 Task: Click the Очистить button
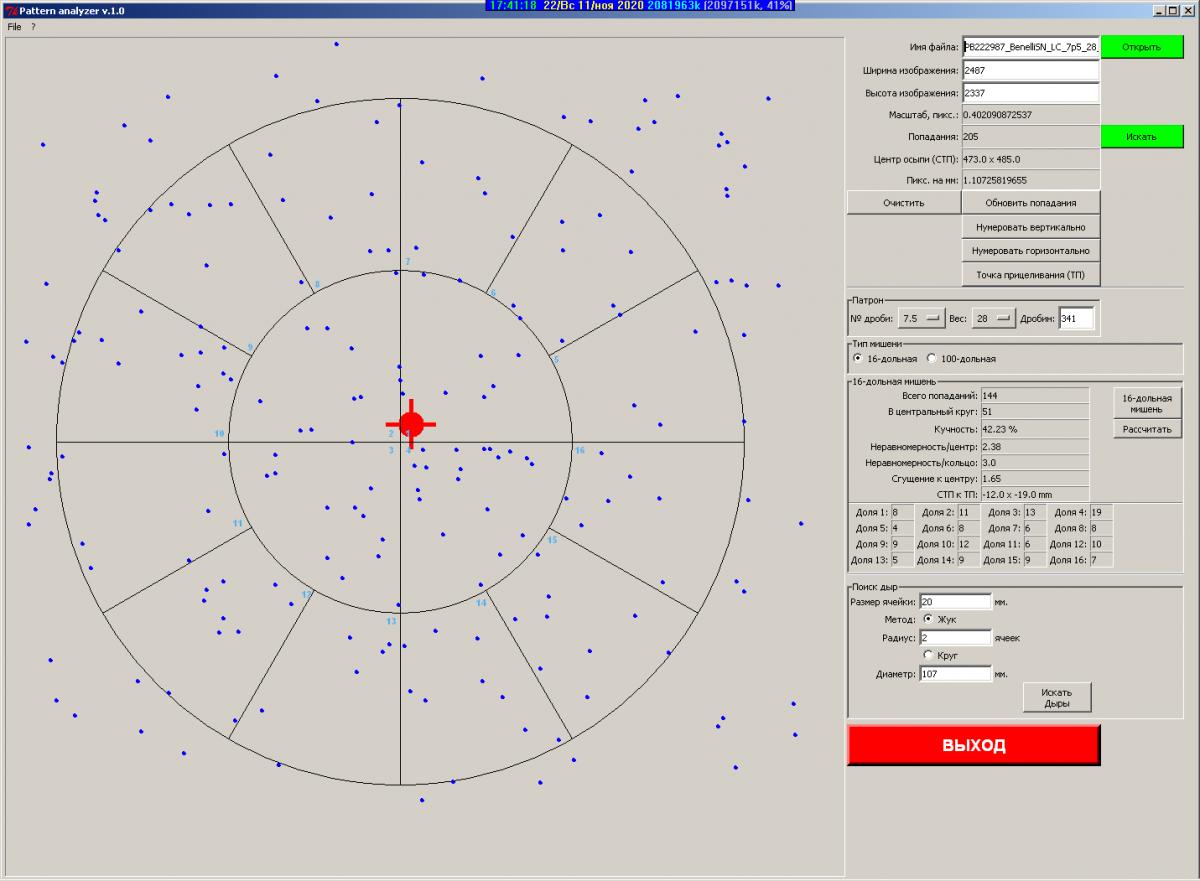(903, 202)
